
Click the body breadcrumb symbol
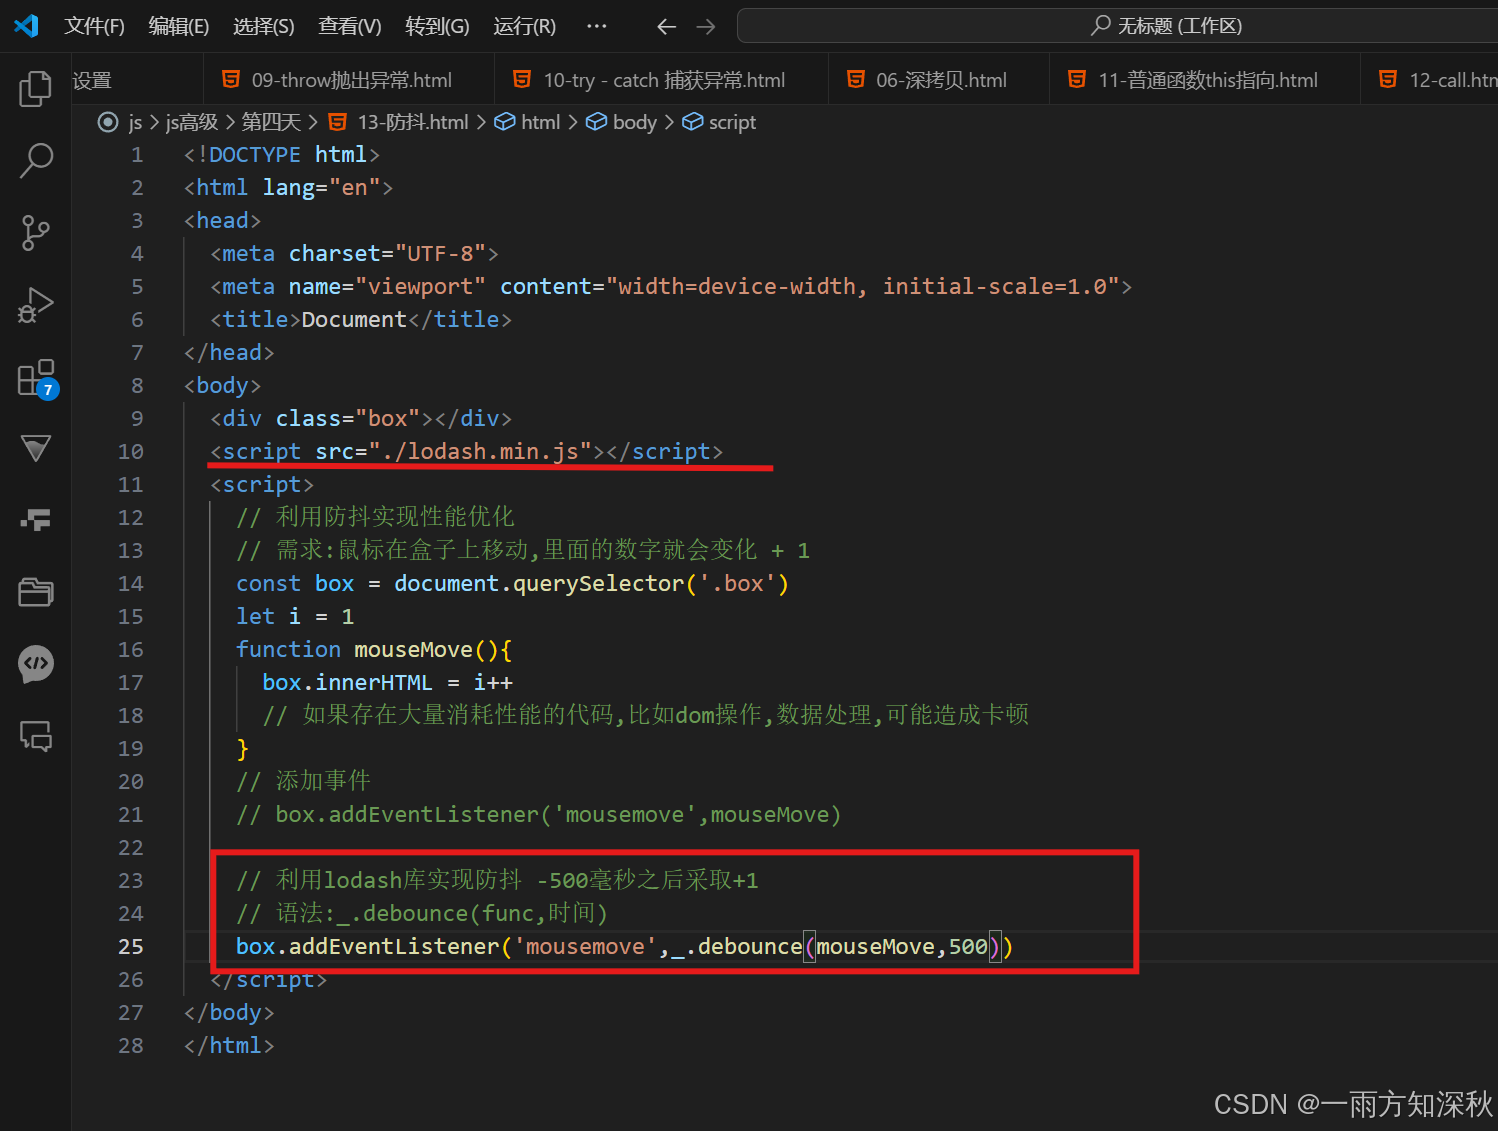click(621, 122)
